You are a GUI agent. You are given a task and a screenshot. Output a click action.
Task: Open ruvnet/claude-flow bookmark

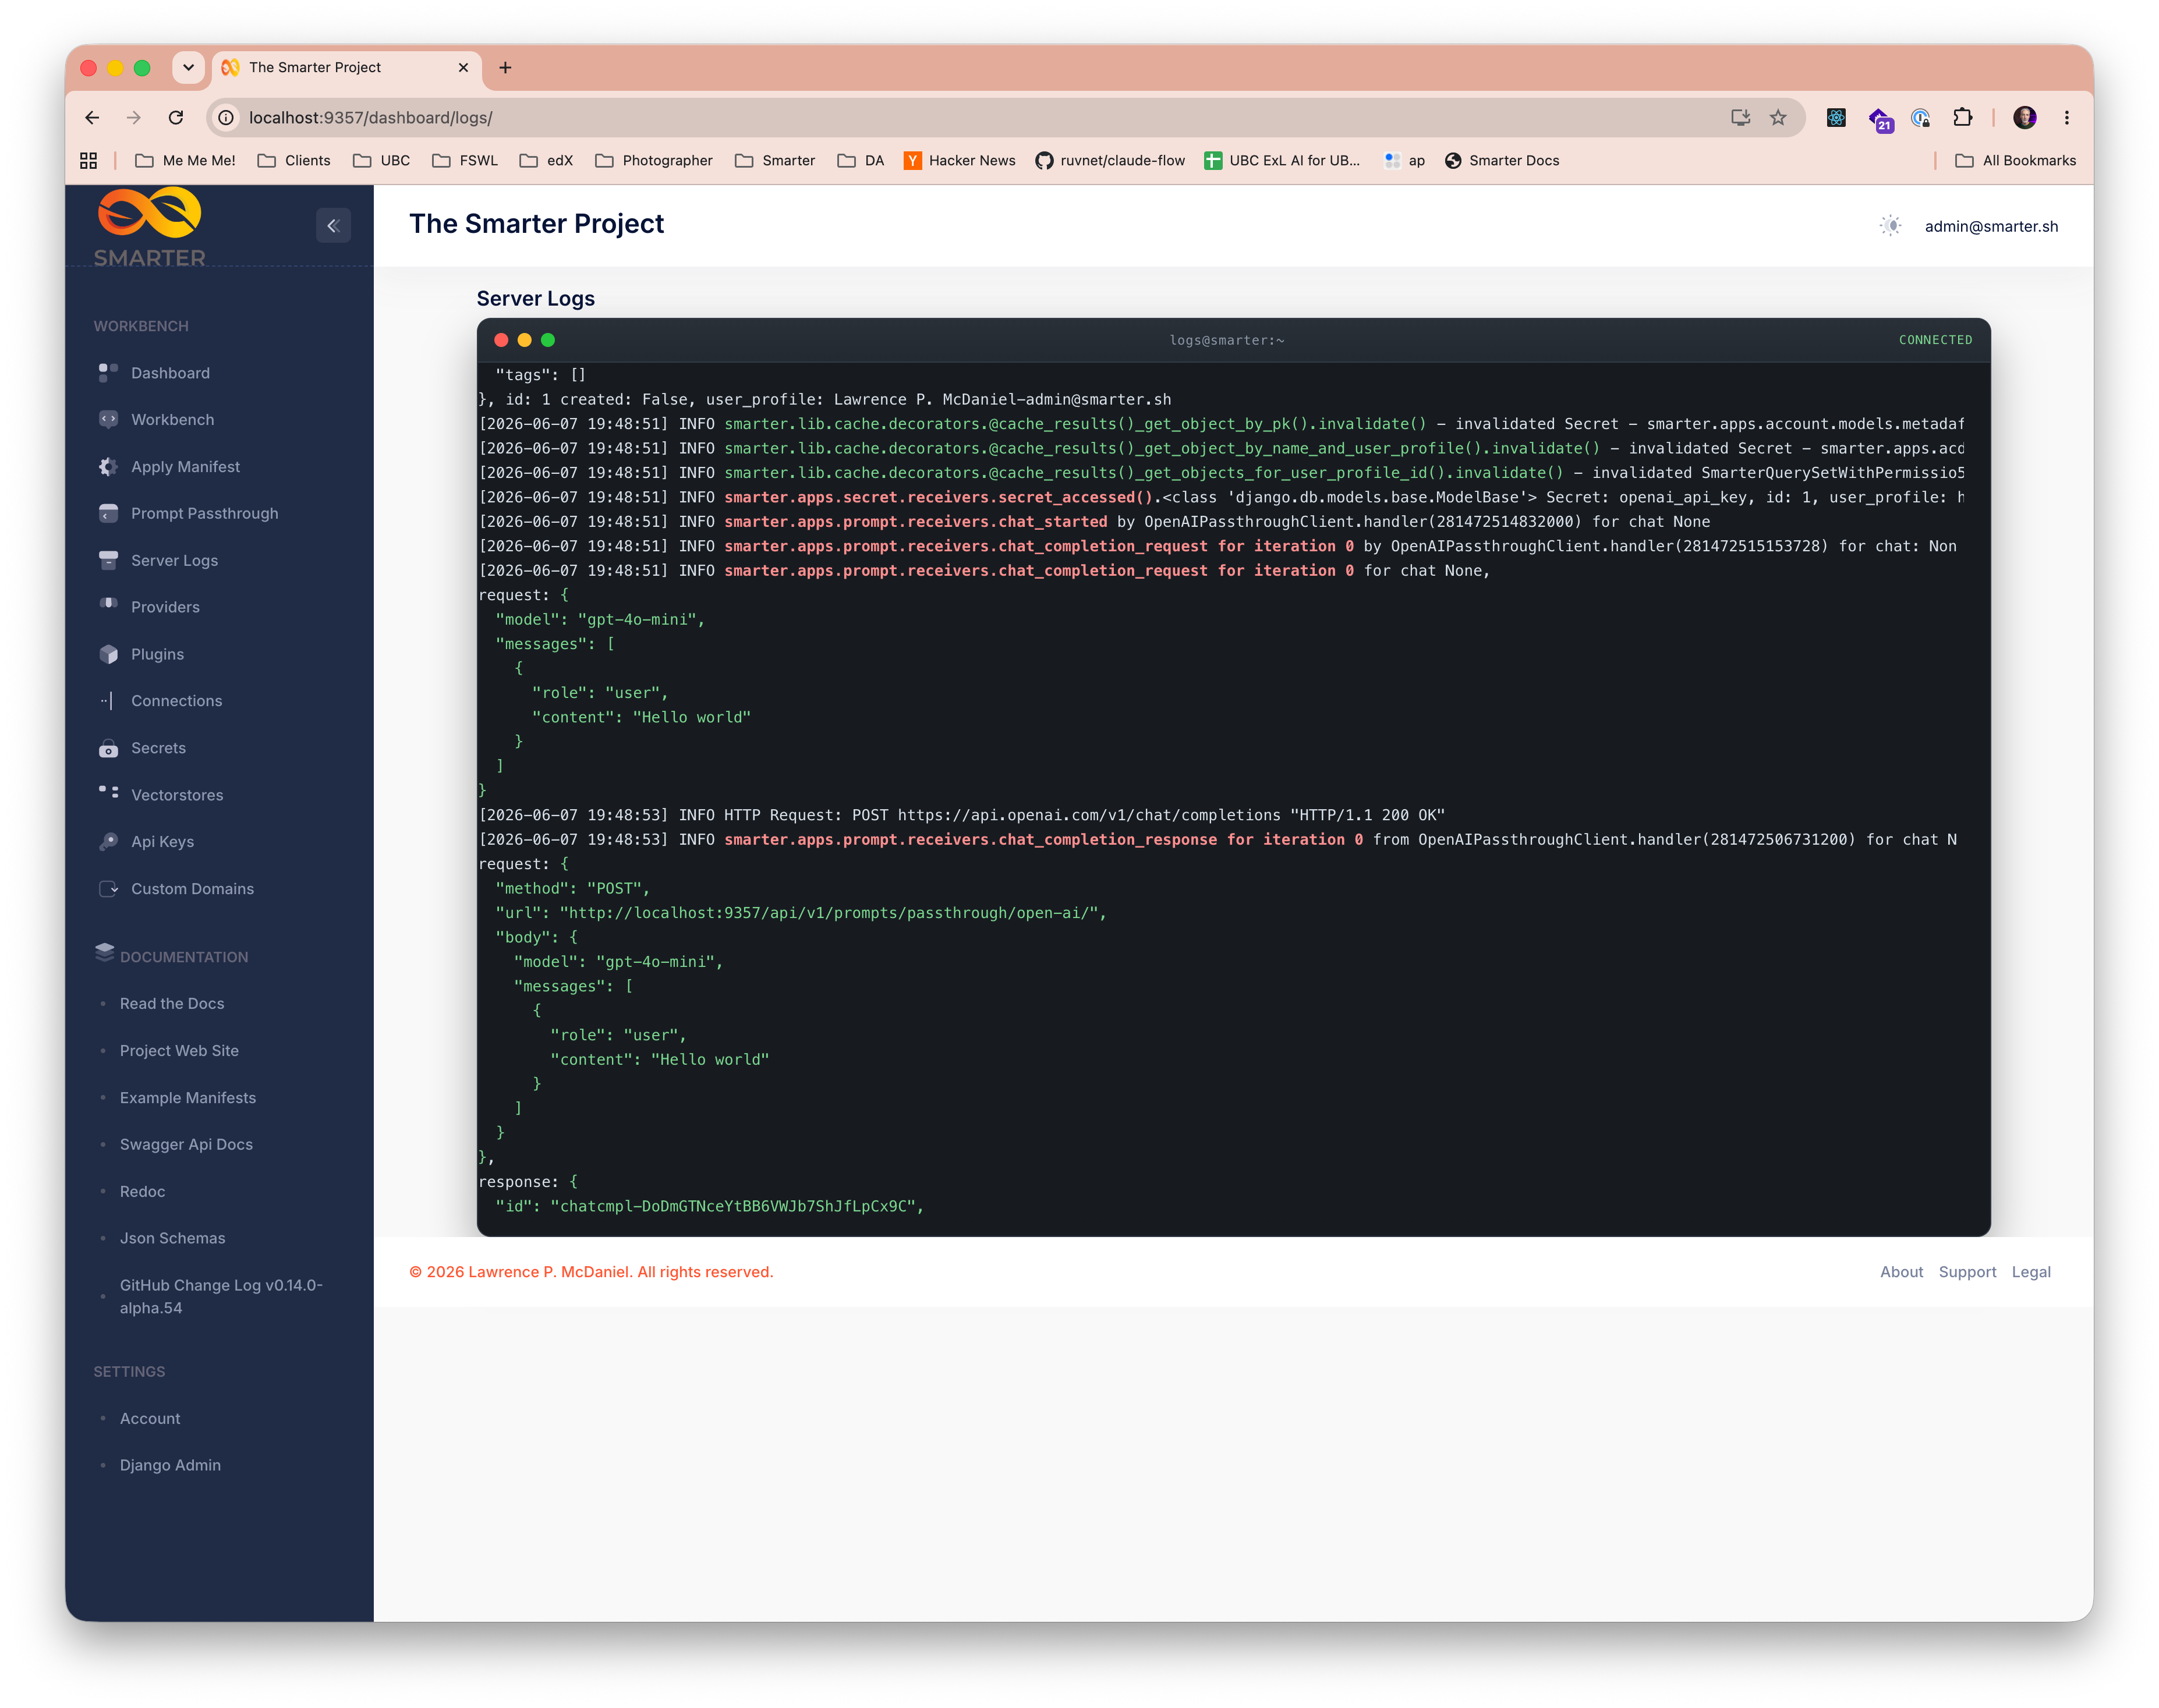(1109, 161)
